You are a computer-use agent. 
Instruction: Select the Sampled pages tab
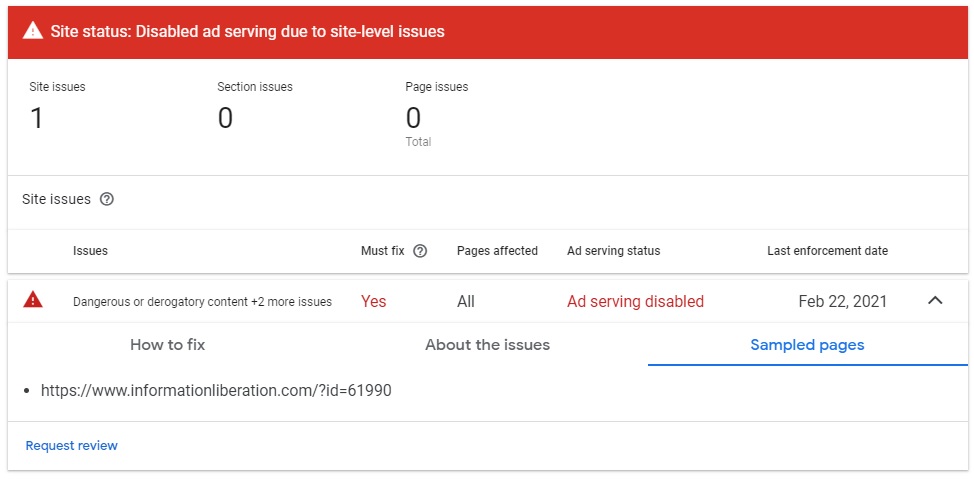coord(808,345)
